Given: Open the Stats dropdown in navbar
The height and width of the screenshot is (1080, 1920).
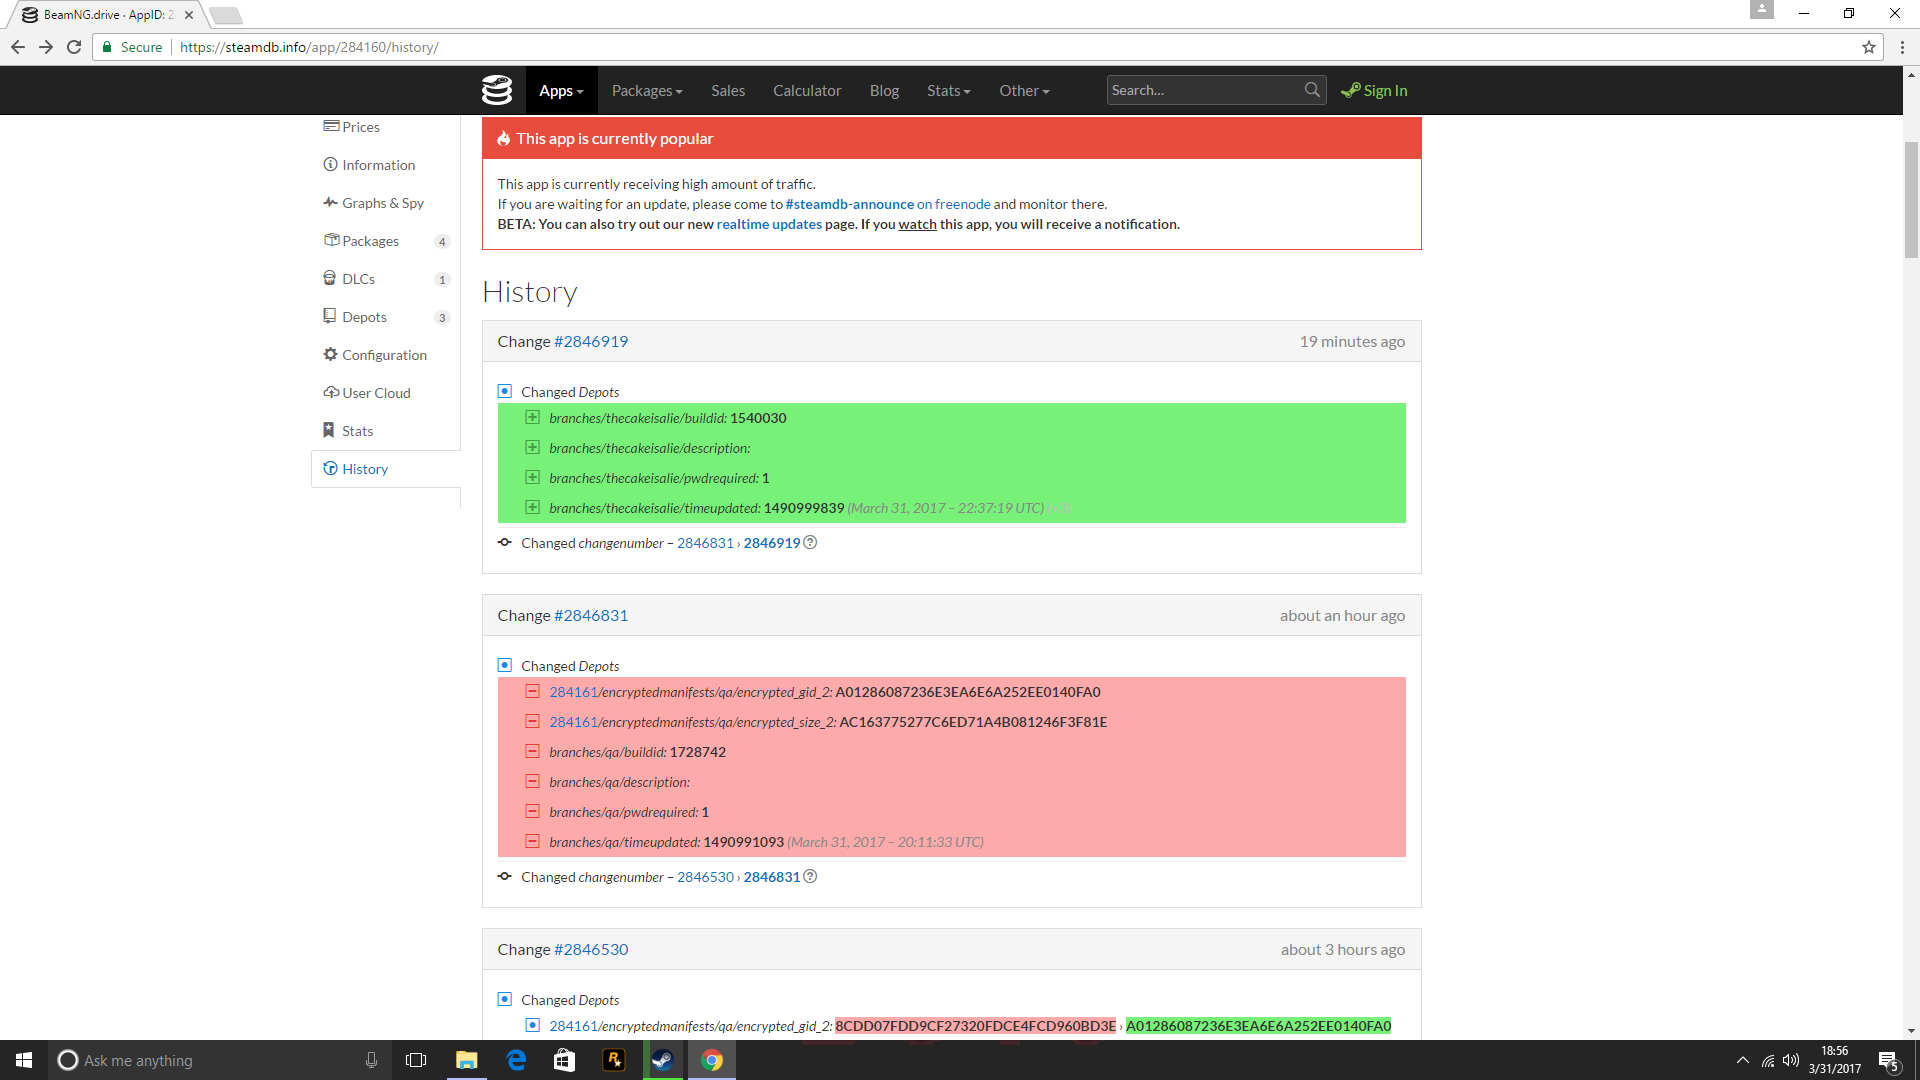Looking at the screenshot, I should click(948, 90).
